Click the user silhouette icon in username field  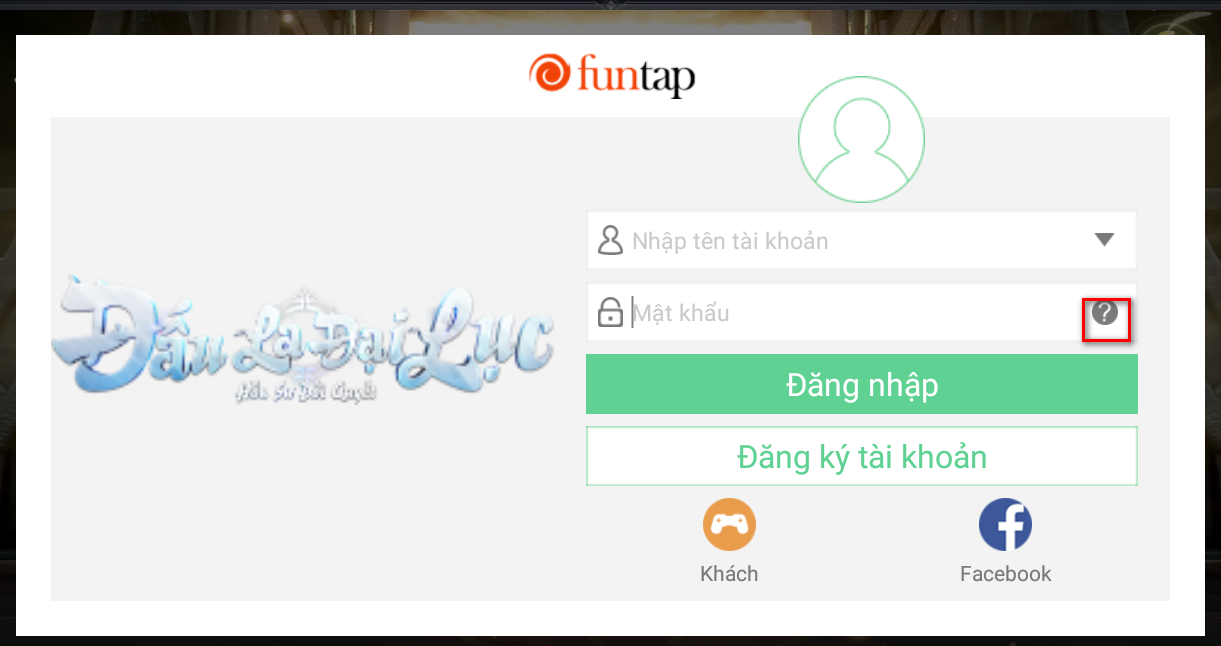click(609, 240)
